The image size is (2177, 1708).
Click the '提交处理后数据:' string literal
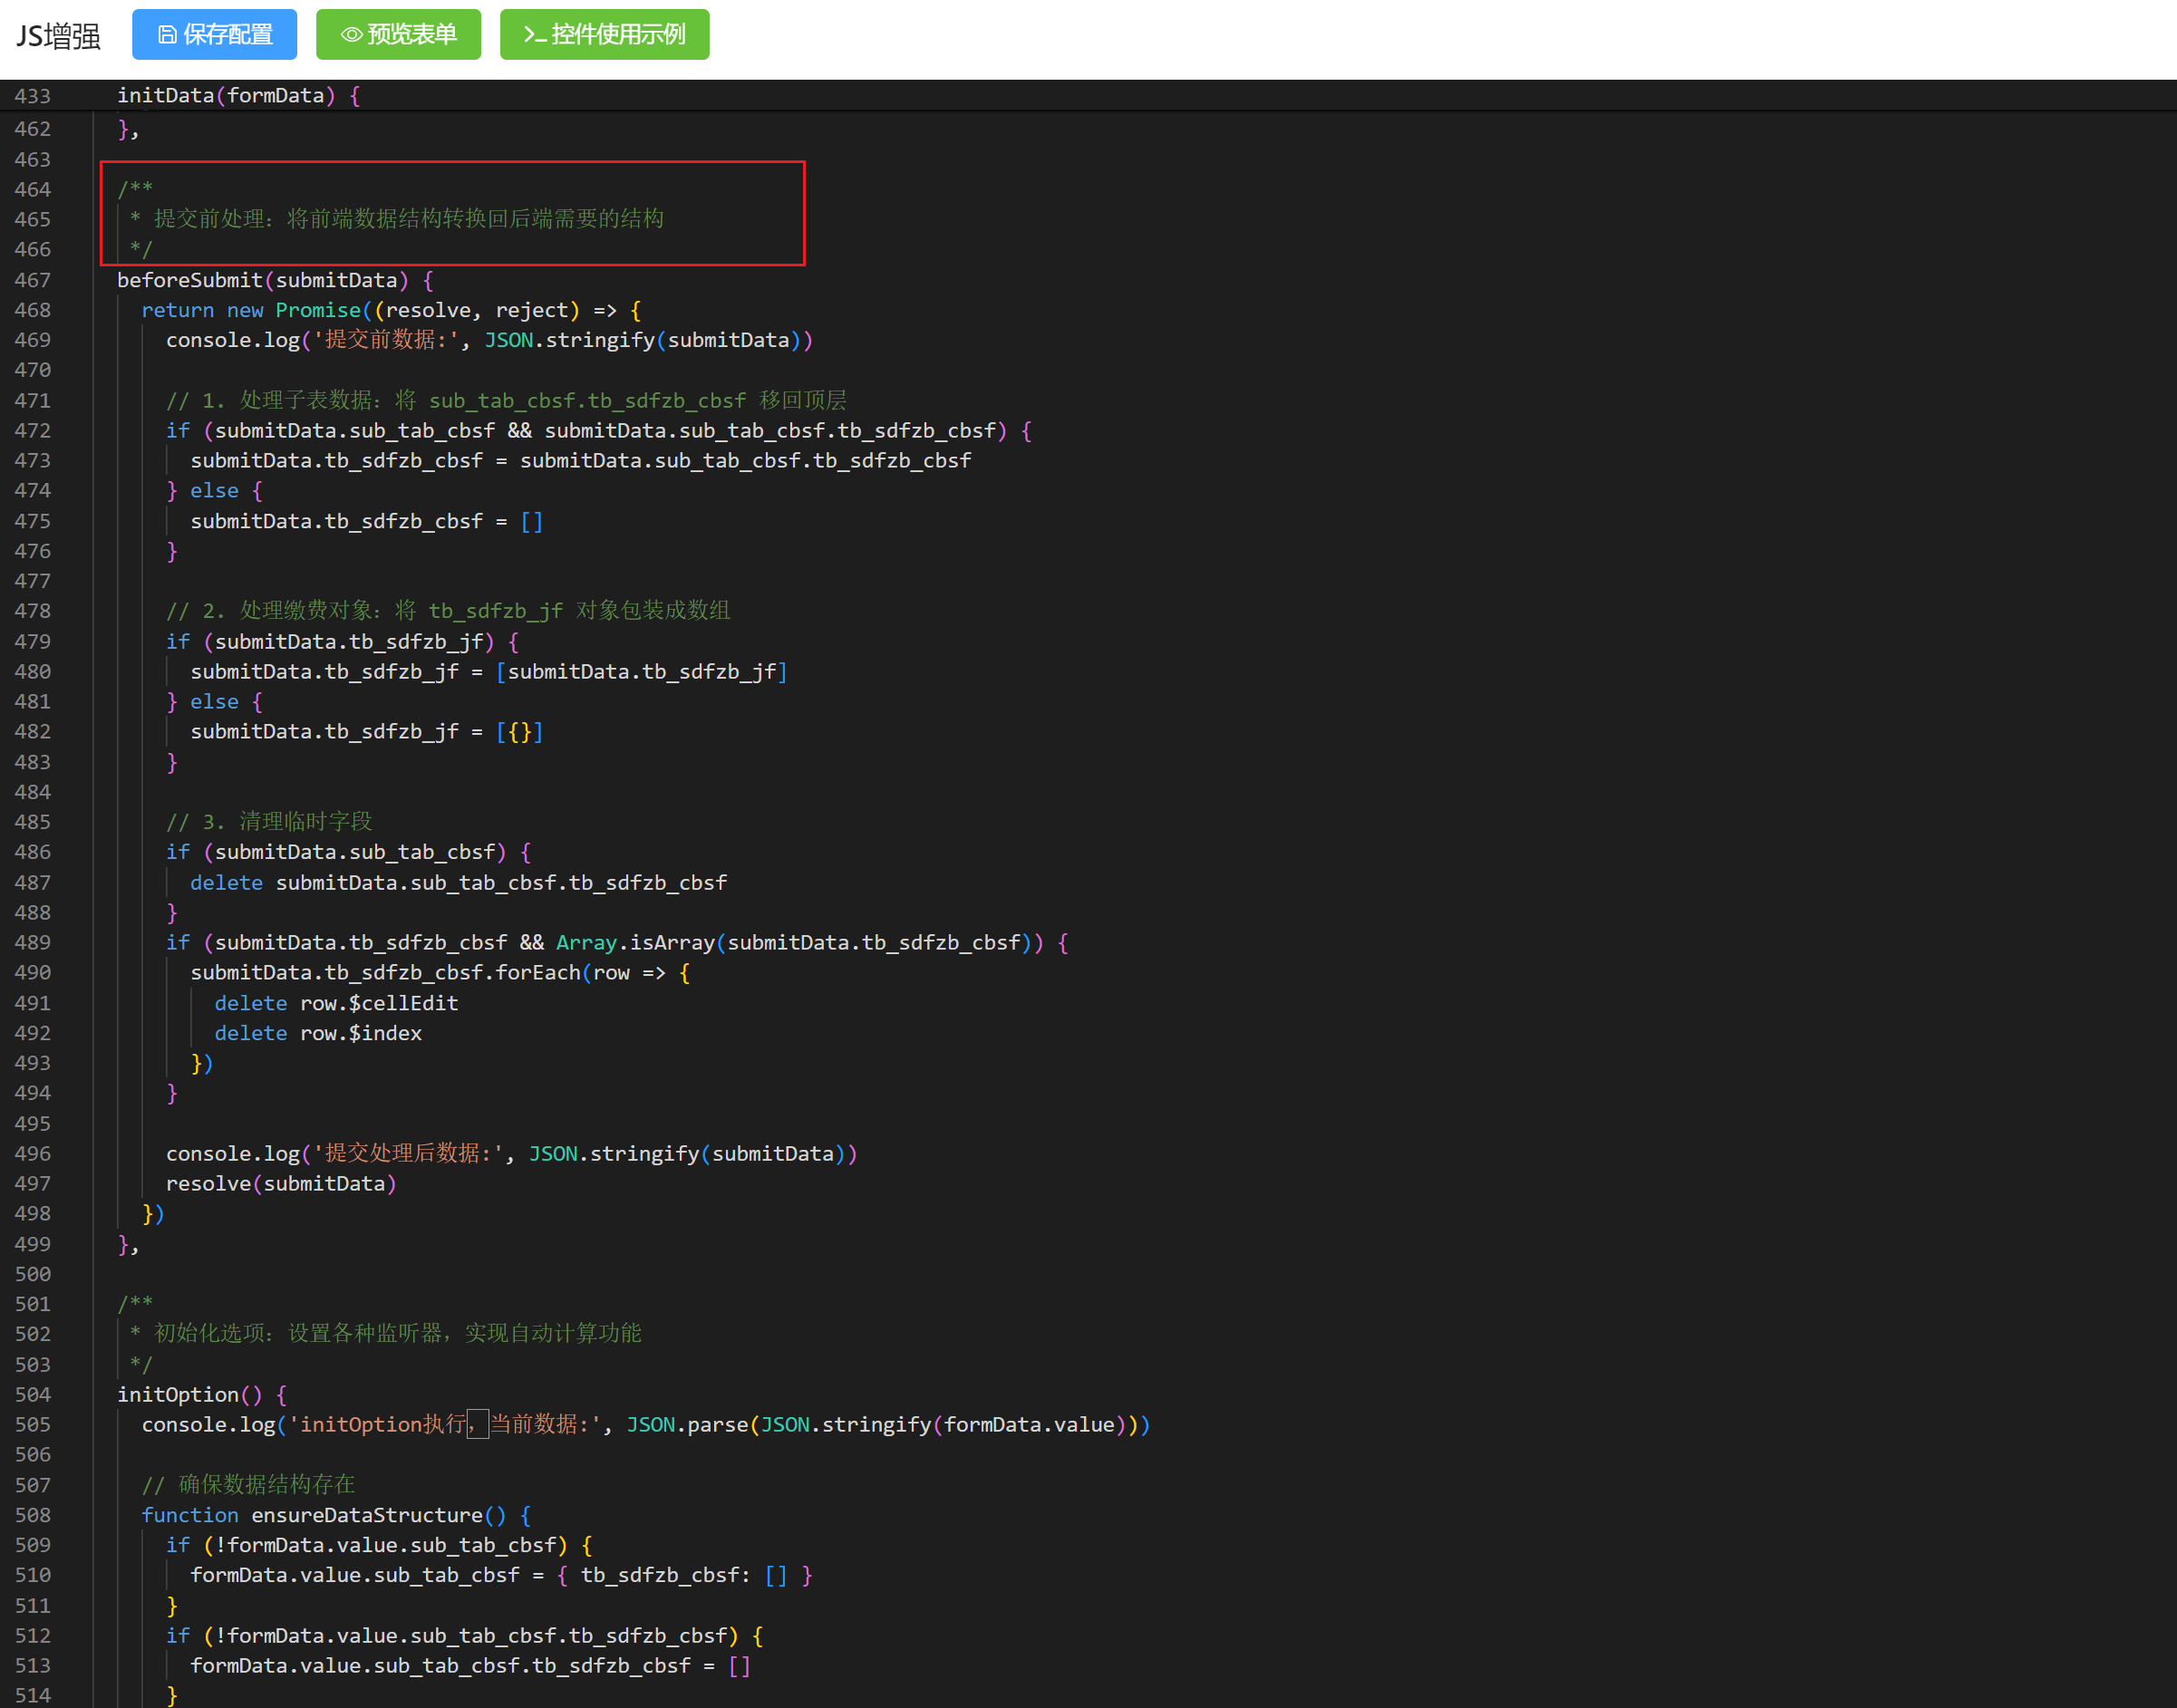(x=408, y=1153)
